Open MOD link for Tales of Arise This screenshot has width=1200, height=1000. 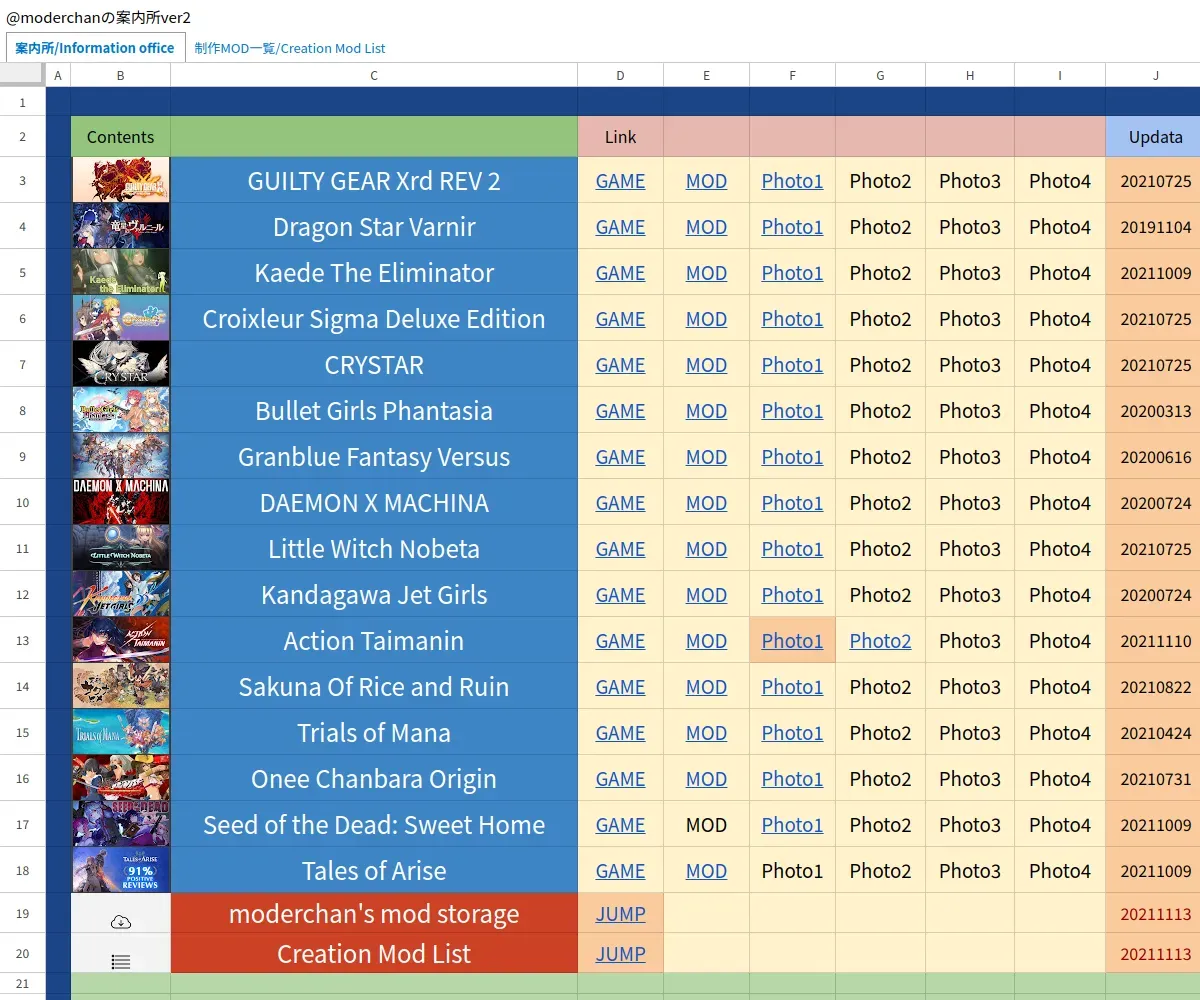[x=706, y=871]
